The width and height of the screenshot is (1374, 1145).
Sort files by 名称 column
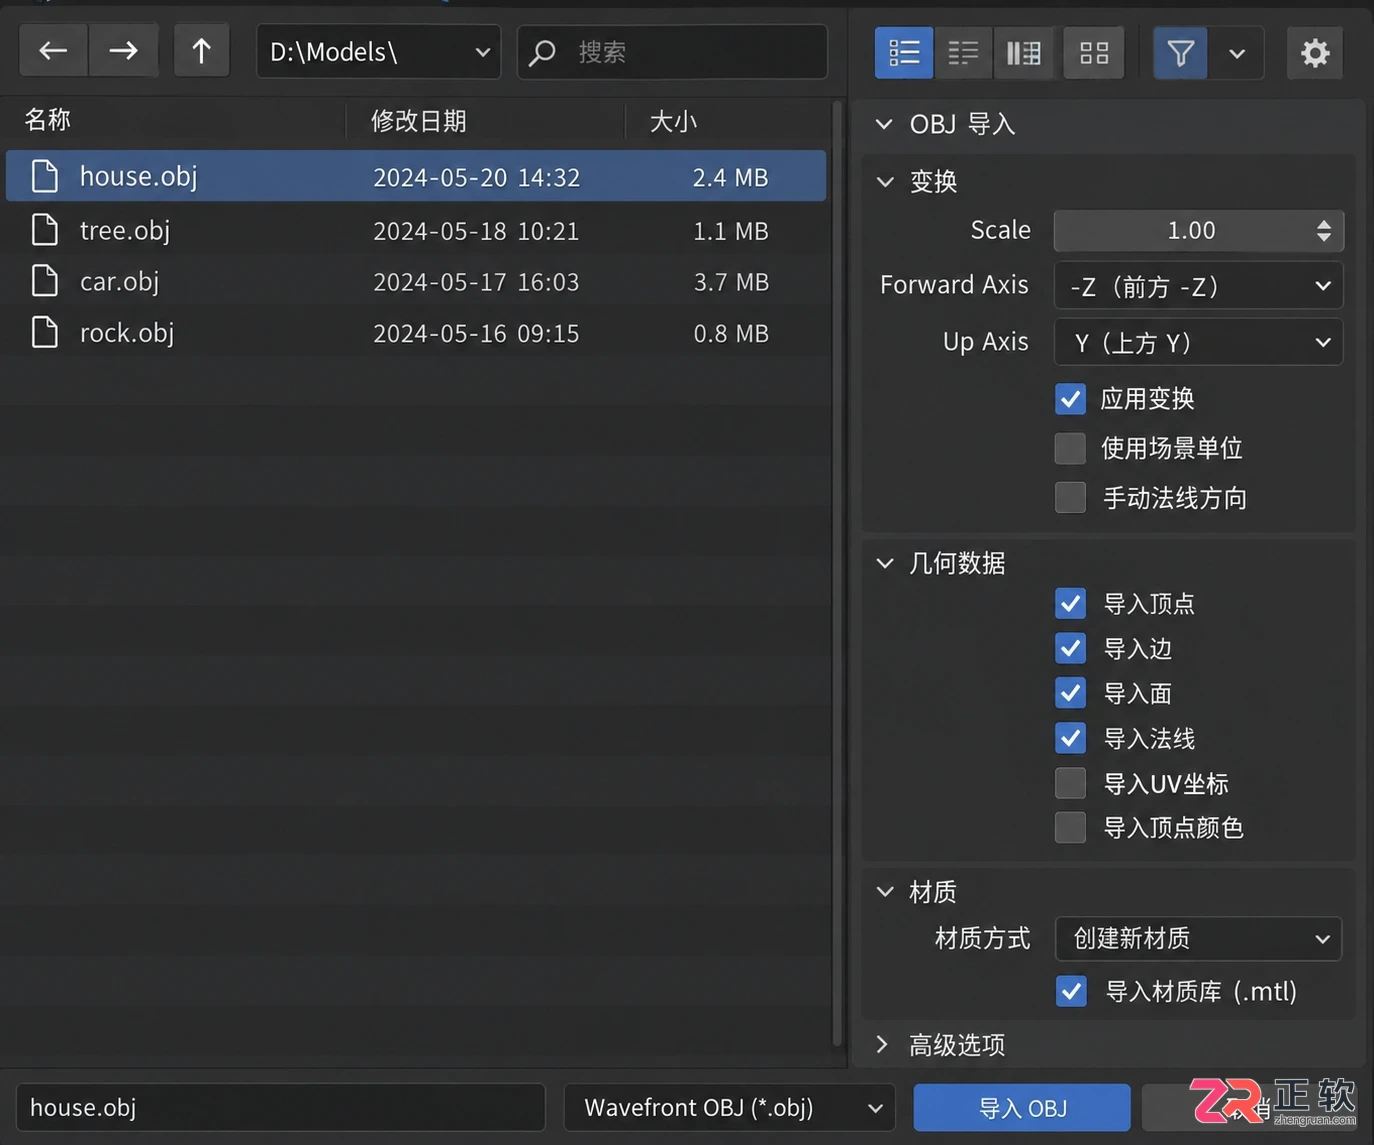click(48, 120)
